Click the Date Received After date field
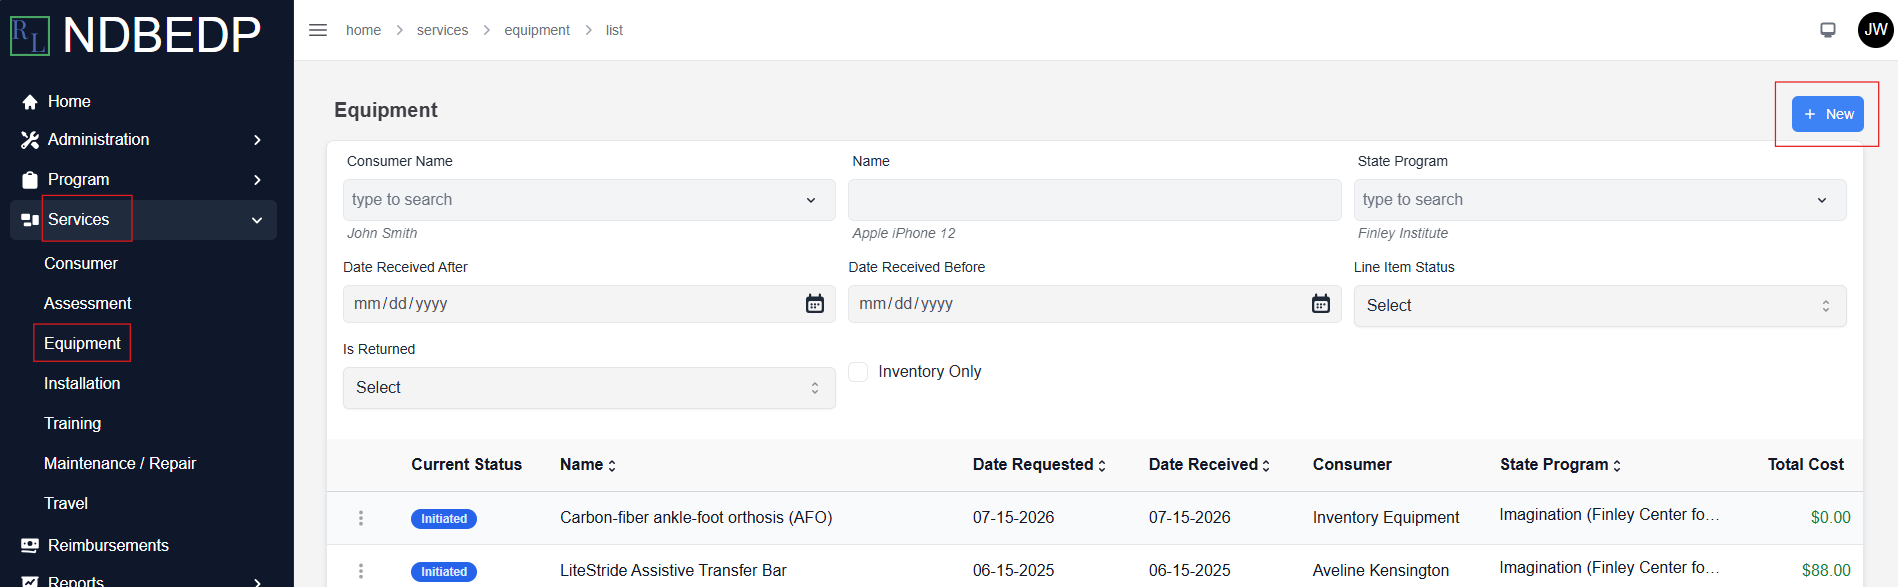 point(589,304)
